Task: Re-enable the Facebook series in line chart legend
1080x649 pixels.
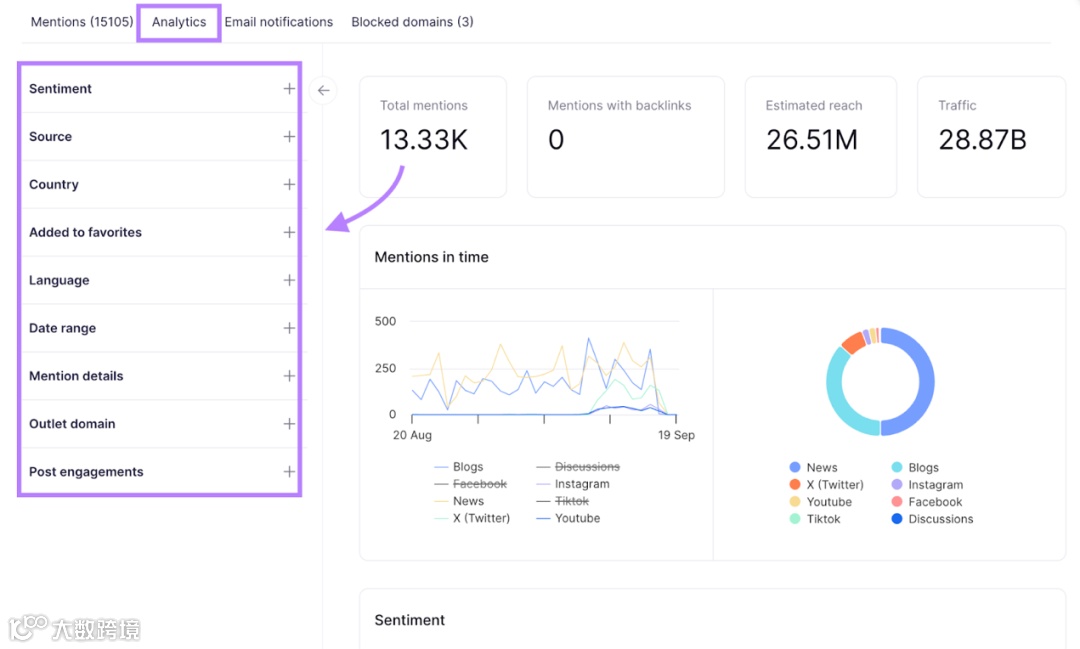Action: click(x=470, y=484)
